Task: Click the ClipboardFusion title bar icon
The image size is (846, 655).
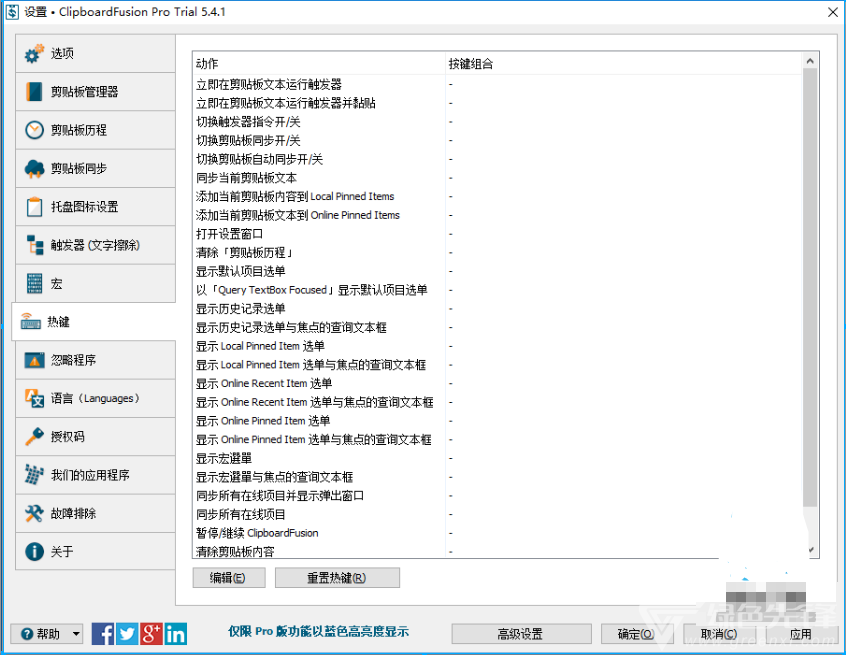Action: point(12,12)
